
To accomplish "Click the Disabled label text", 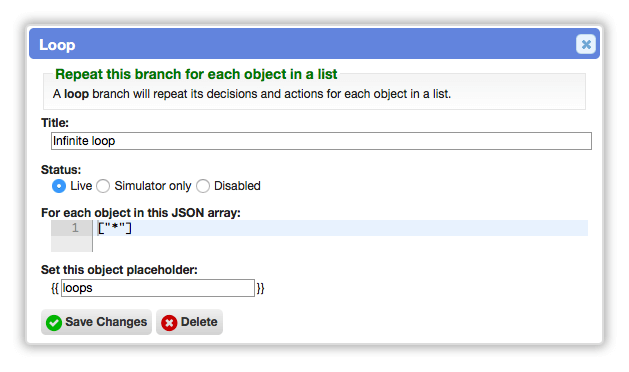I will (237, 186).
